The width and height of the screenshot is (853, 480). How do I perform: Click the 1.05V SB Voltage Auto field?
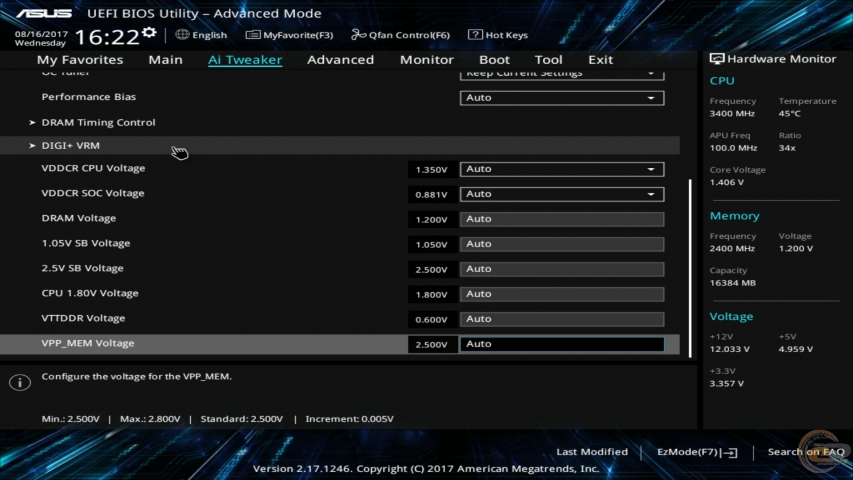coord(562,244)
